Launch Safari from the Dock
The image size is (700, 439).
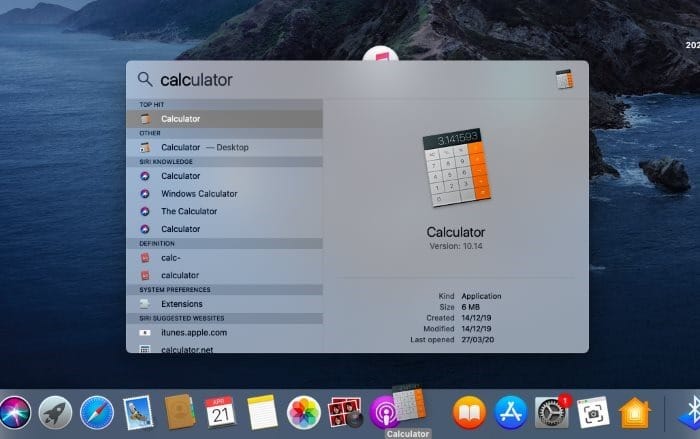click(x=97, y=412)
